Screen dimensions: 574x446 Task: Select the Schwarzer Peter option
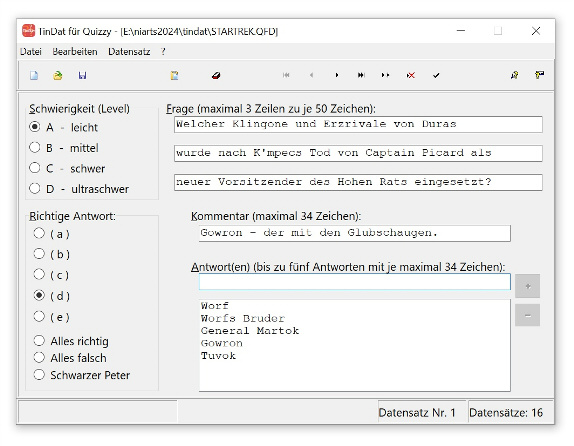pyautogui.click(x=82, y=375)
